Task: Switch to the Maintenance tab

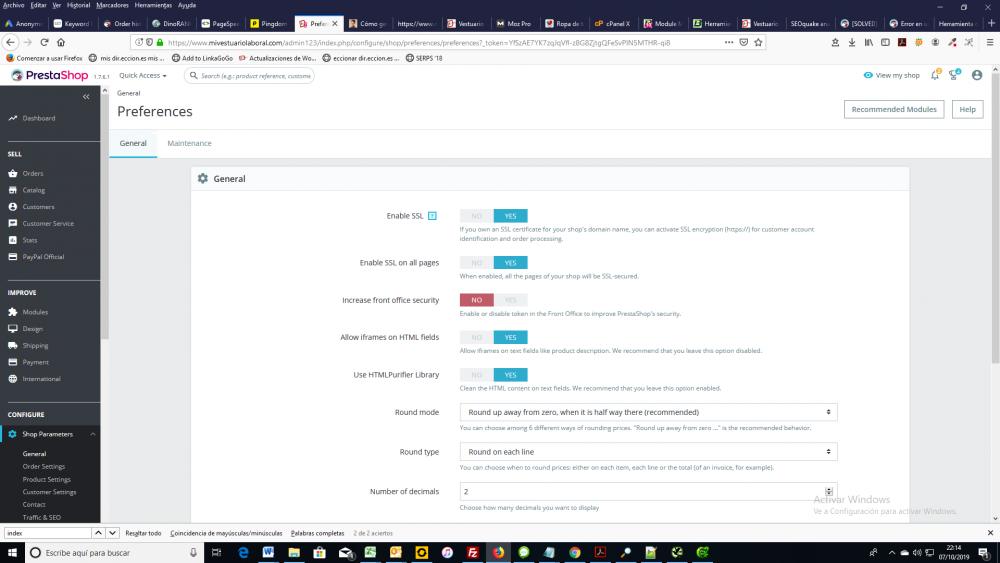Action: pyautogui.click(x=189, y=143)
